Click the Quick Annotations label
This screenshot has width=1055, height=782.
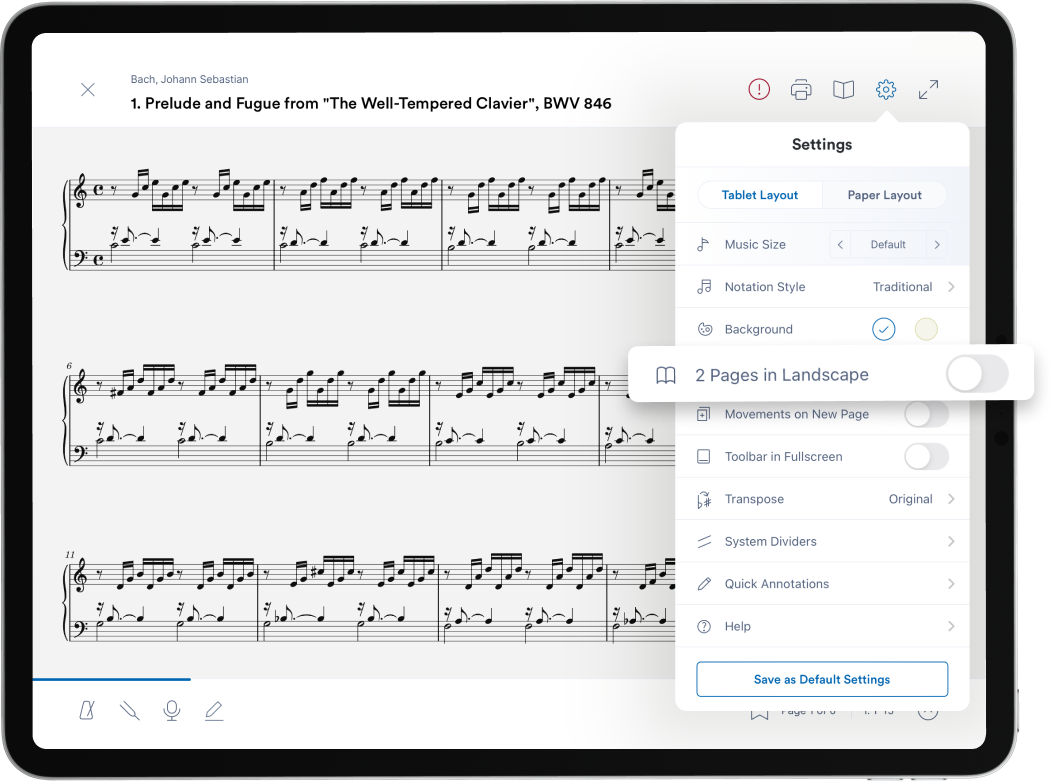776,584
